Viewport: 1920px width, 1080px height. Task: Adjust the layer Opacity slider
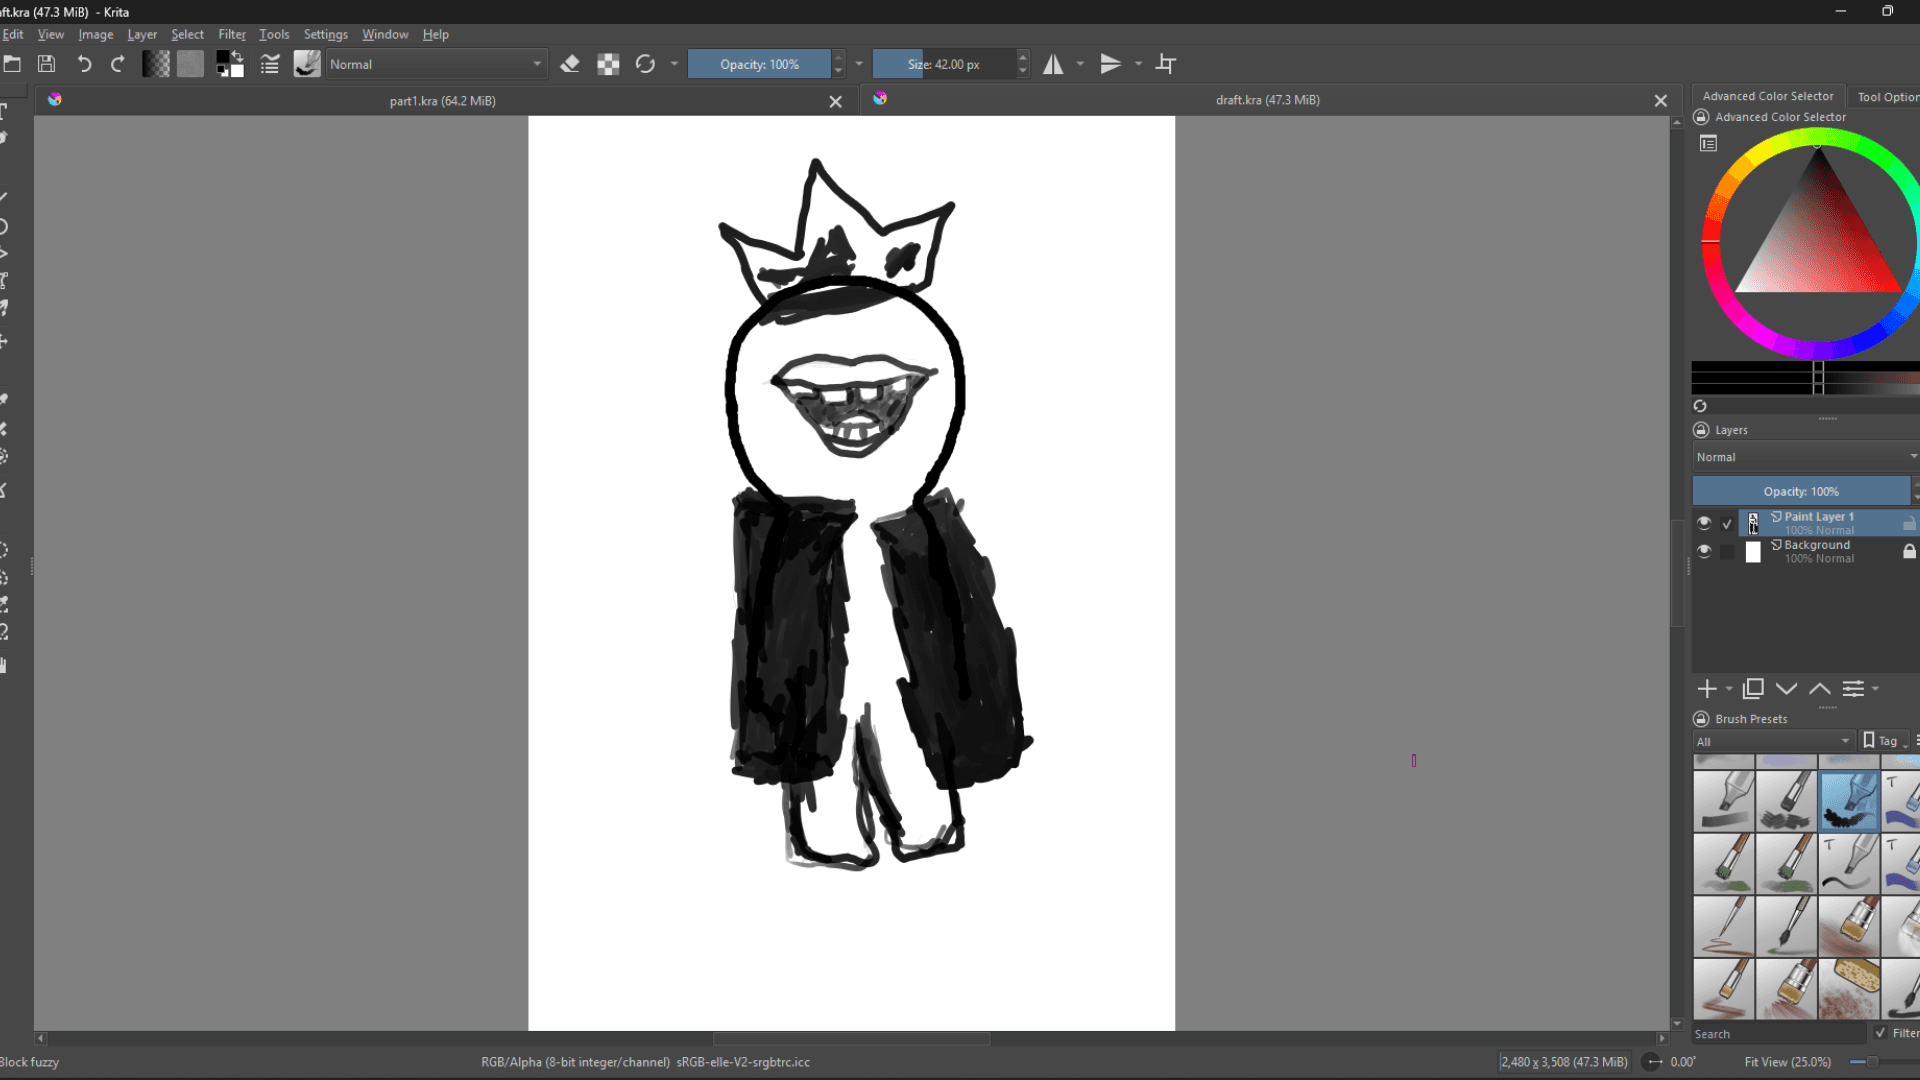coord(1801,491)
